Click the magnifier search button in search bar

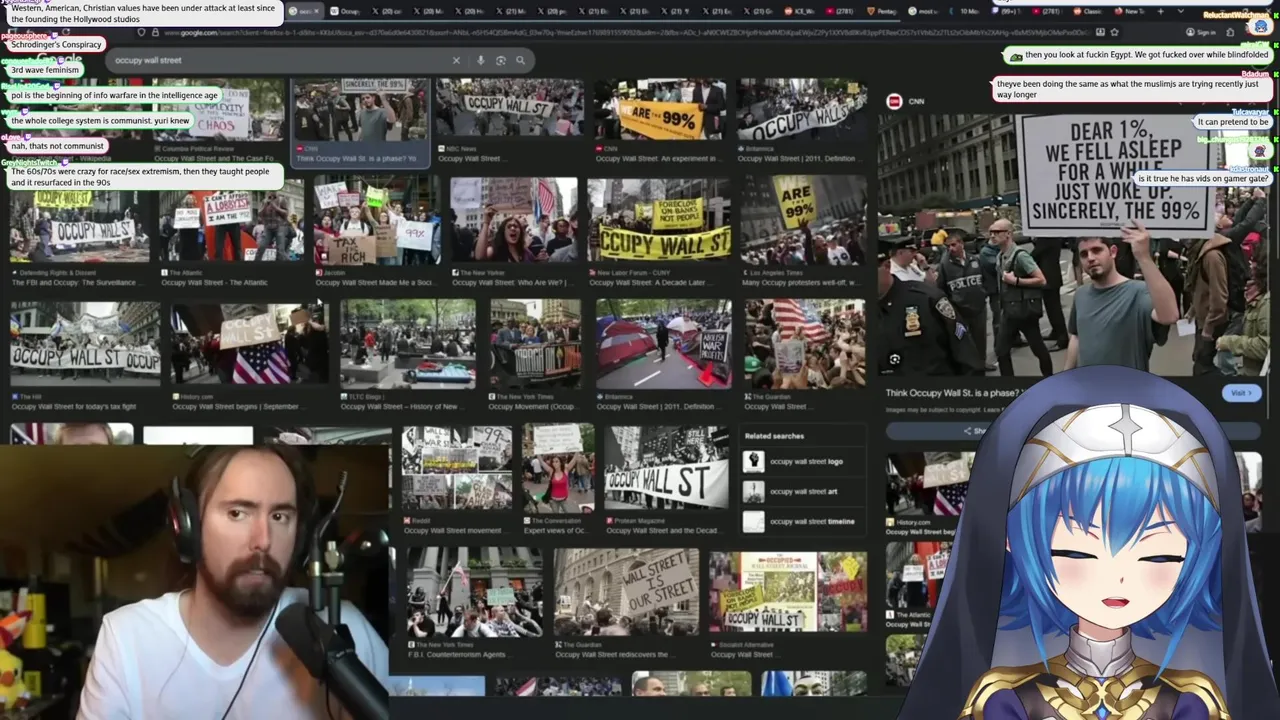pos(520,60)
